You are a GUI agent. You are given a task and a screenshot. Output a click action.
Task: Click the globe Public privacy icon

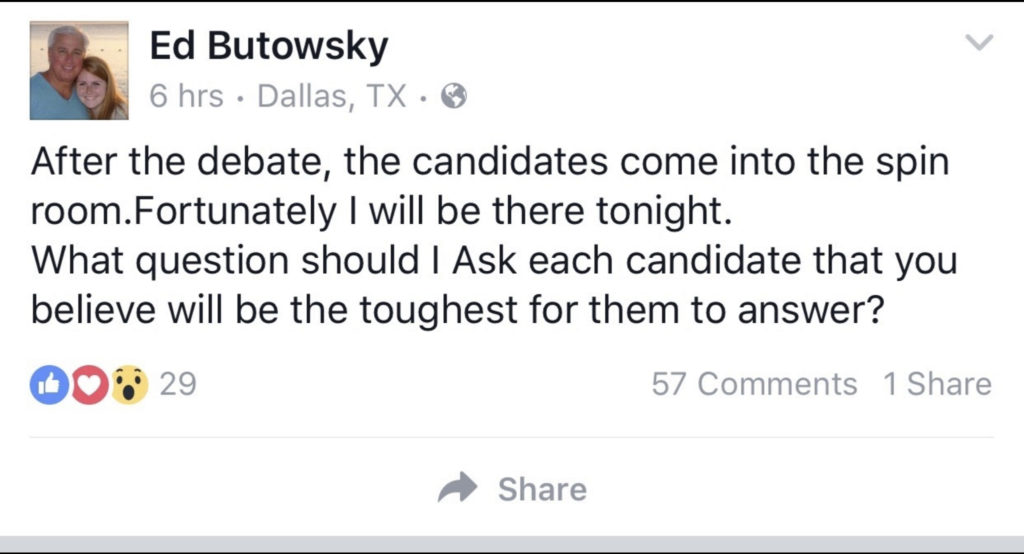(455, 97)
